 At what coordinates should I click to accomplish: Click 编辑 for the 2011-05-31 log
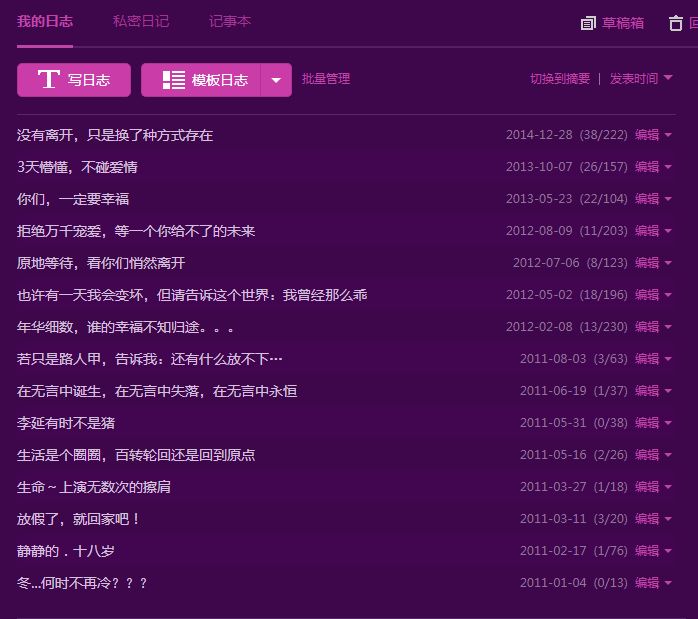coord(647,423)
